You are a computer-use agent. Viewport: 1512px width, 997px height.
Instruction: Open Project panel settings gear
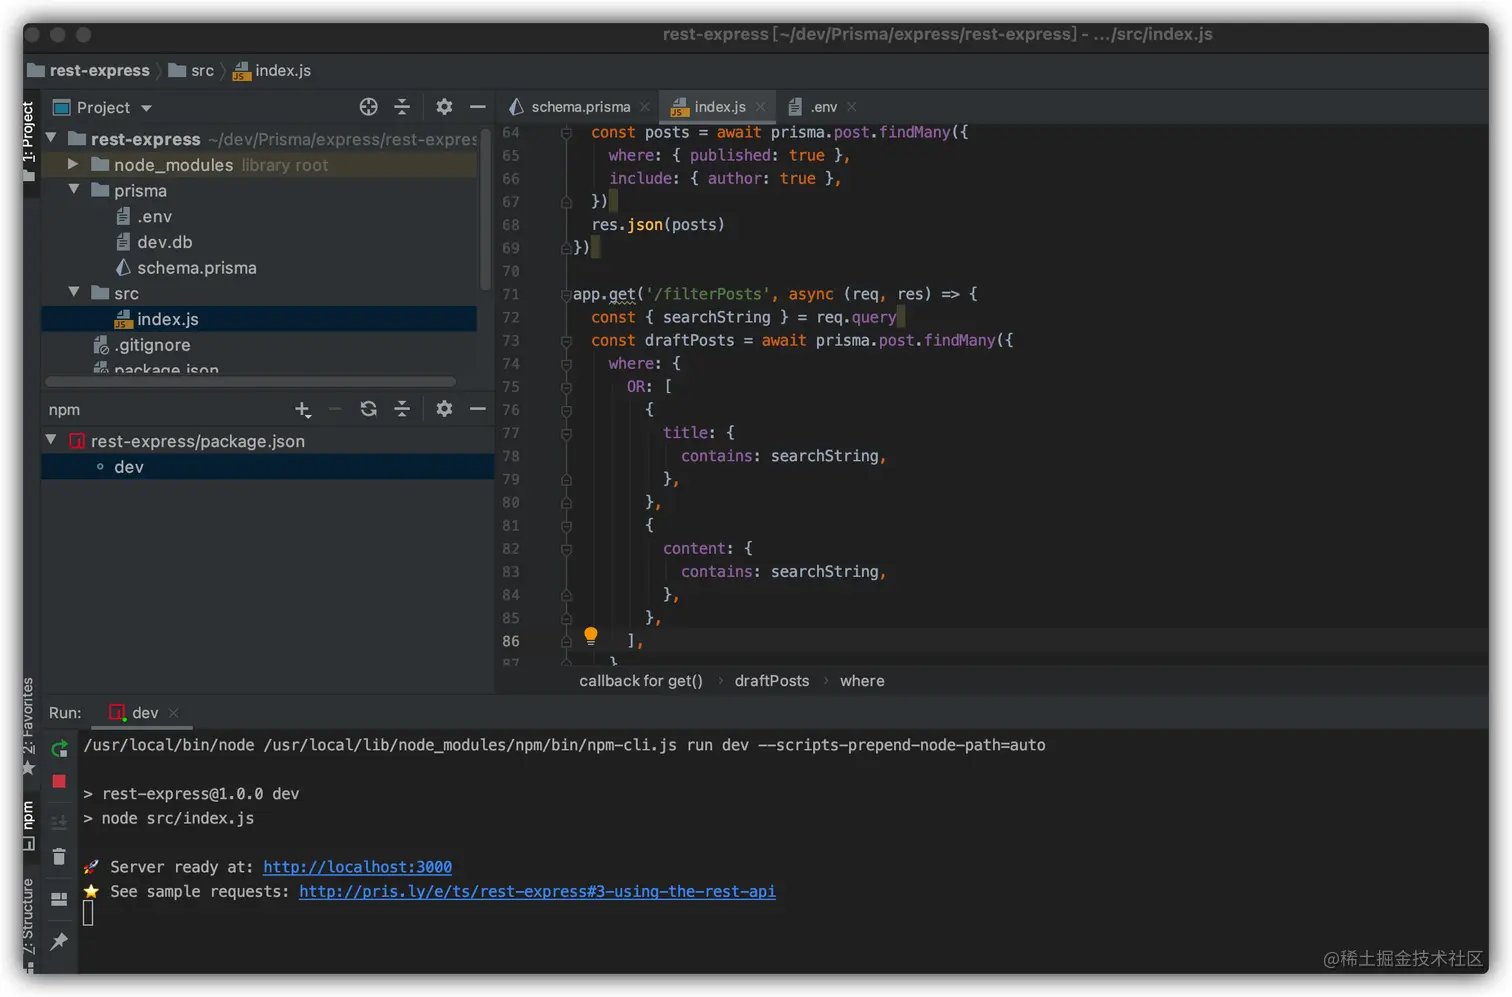444,107
